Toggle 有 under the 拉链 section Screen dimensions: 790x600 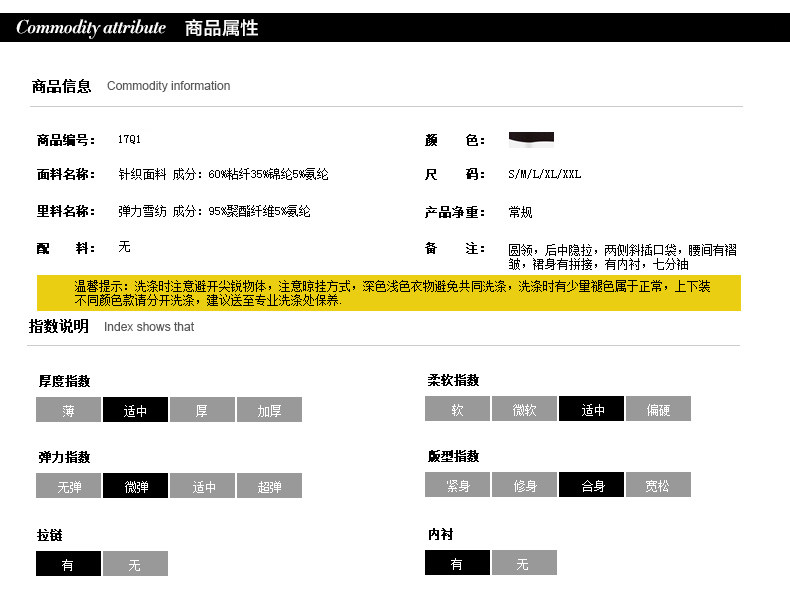coord(68,564)
